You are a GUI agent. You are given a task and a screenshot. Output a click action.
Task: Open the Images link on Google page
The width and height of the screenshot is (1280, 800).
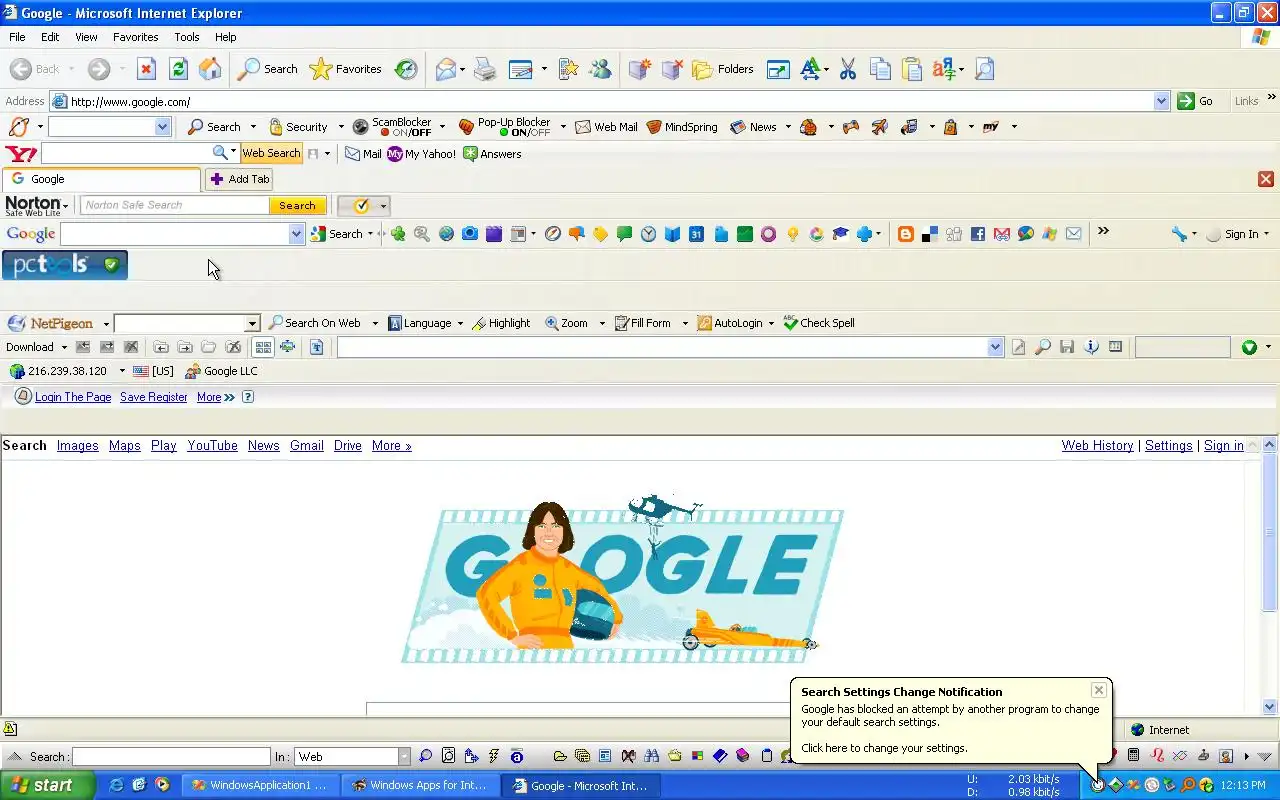[77, 446]
